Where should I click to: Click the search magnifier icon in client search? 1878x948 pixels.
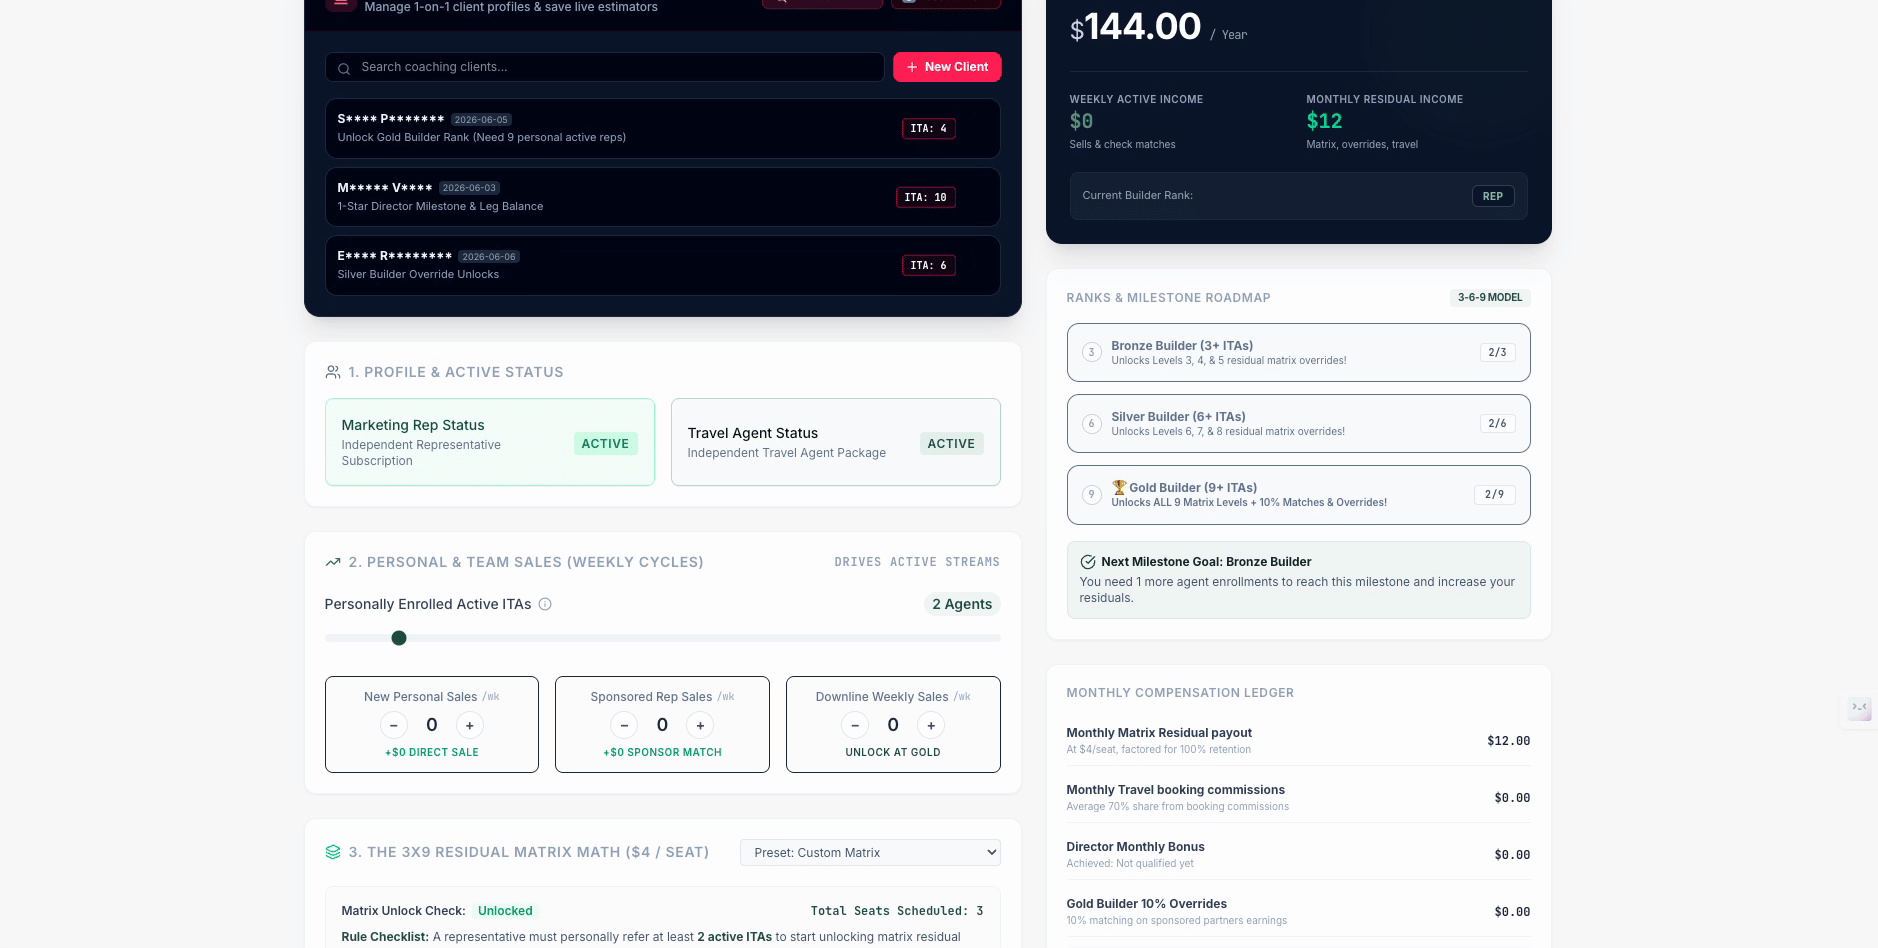click(x=343, y=68)
